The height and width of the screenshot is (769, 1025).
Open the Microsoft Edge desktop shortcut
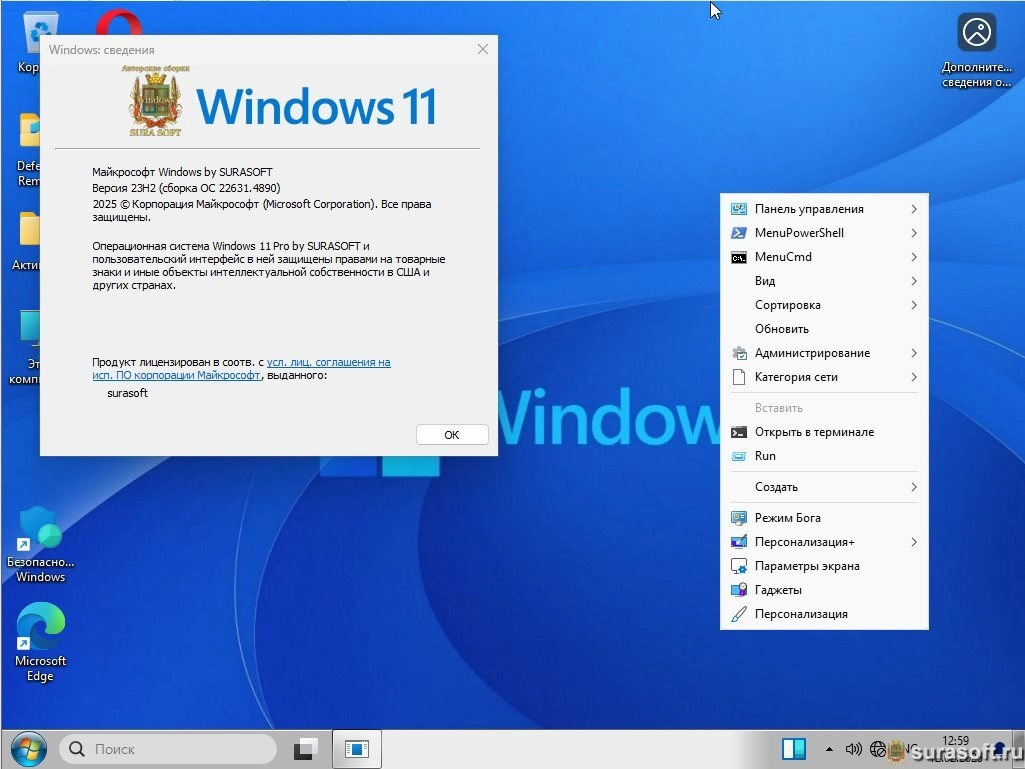(x=41, y=642)
